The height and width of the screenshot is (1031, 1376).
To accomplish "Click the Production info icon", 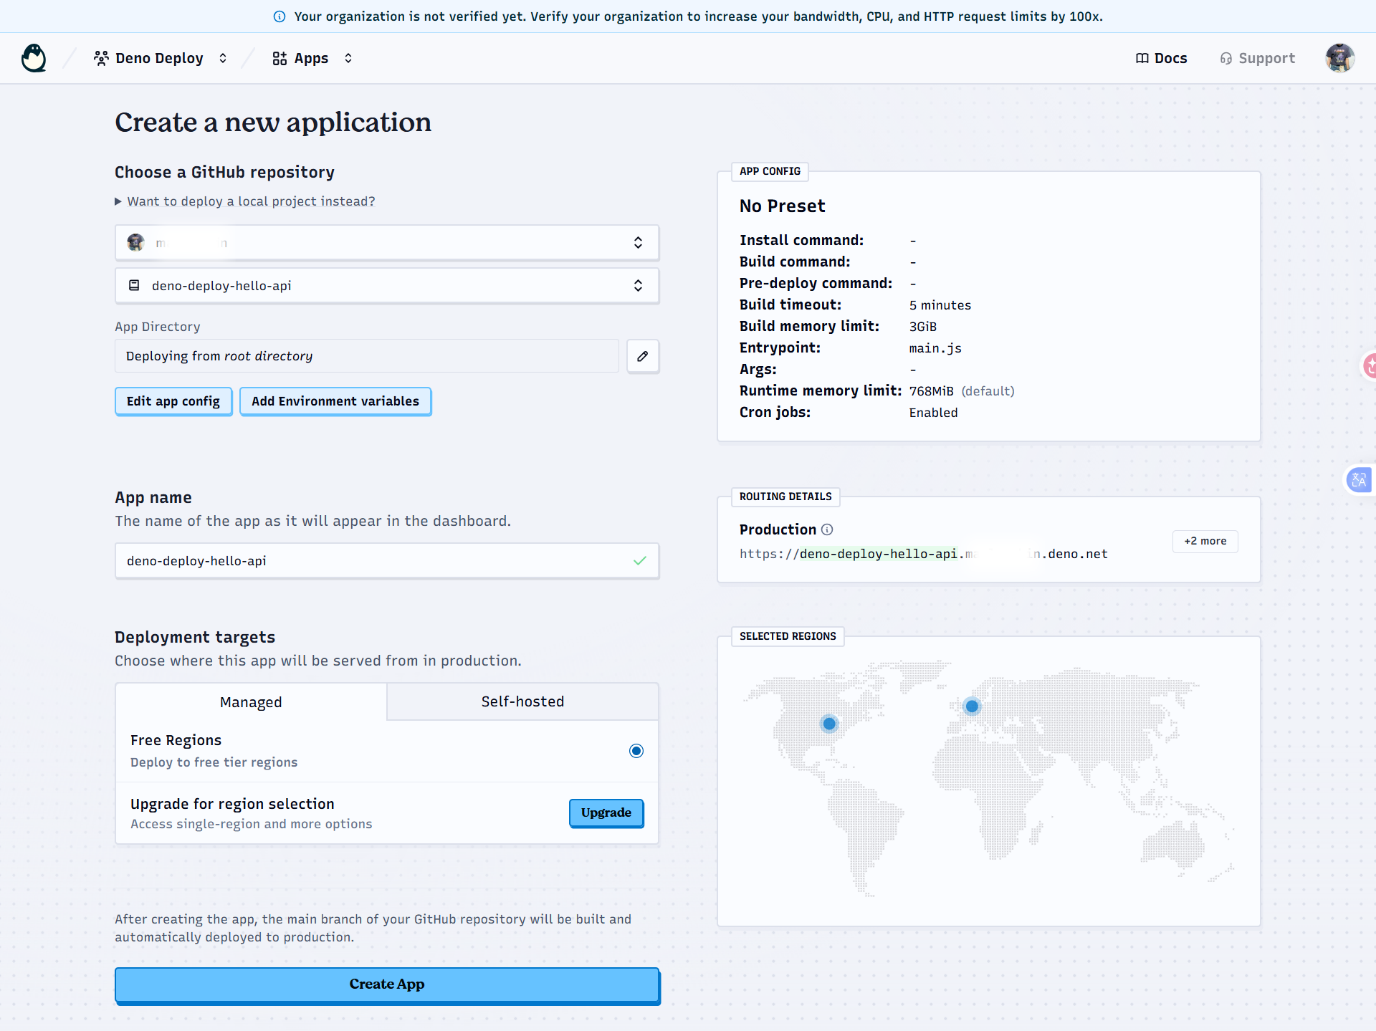I will point(827,530).
